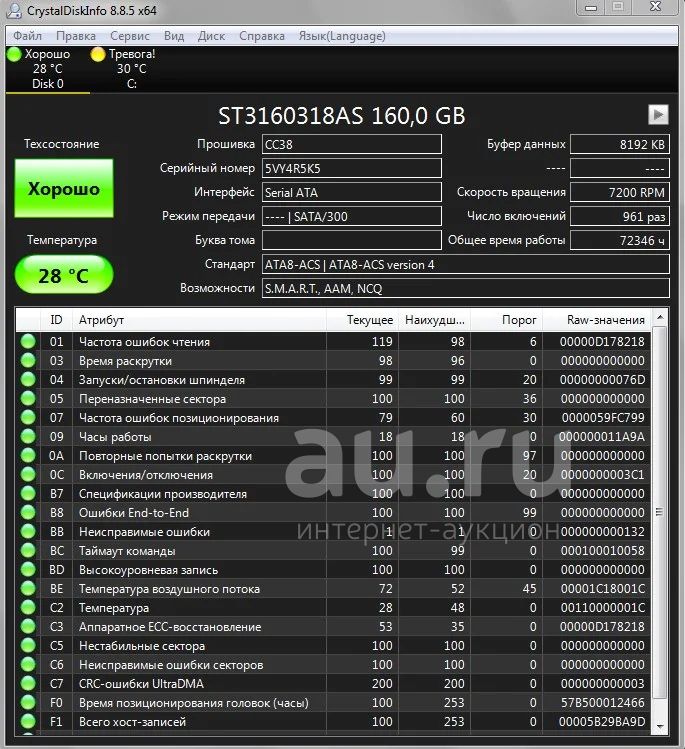Open the Файл menu
The image size is (685, 749).
click(27, 36)
